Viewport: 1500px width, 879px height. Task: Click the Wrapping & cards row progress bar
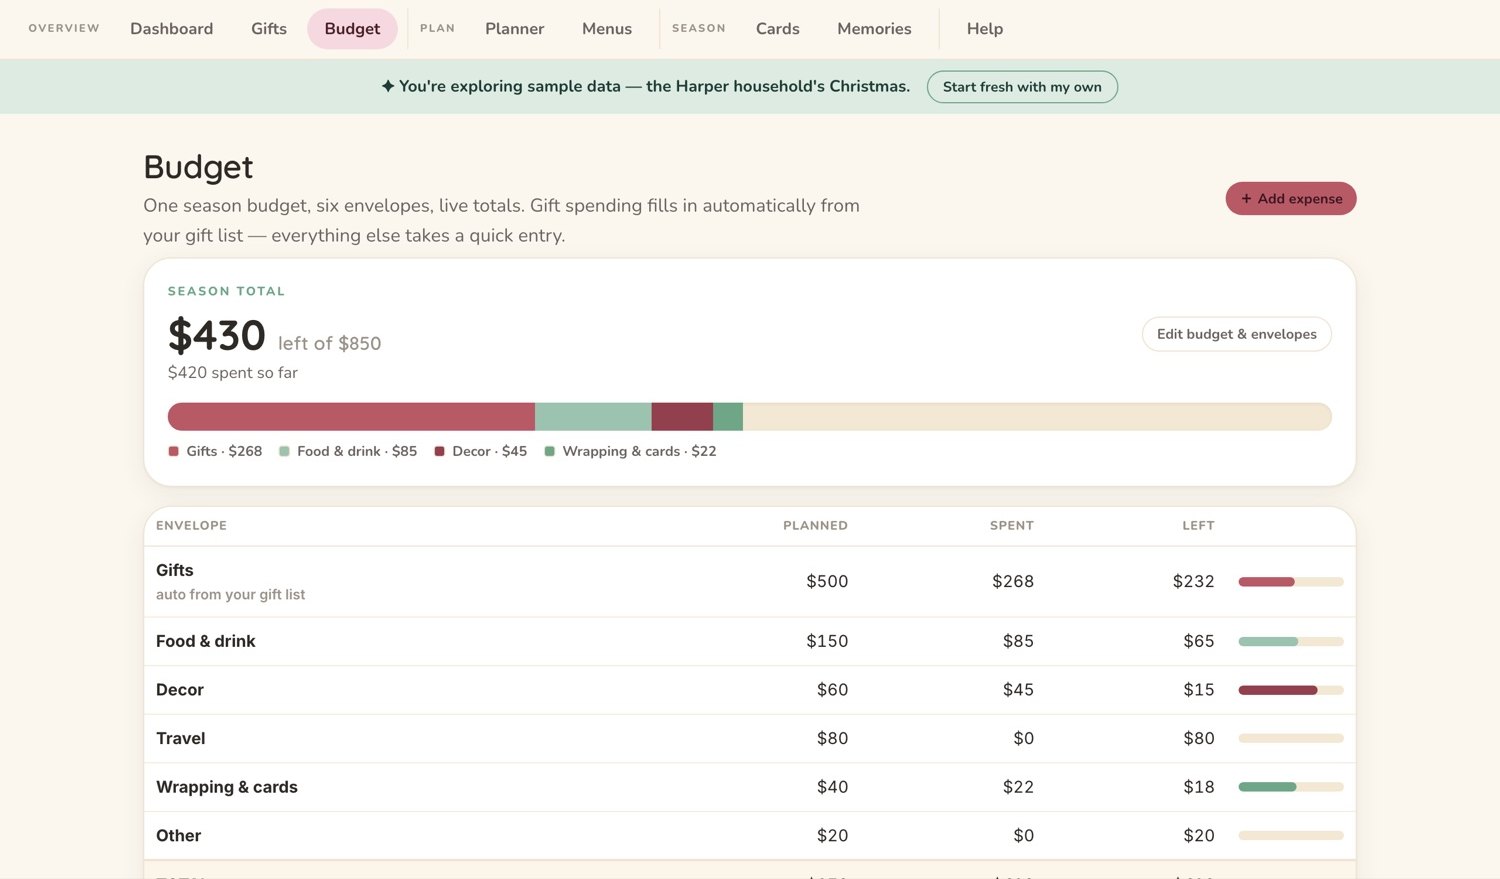(1291, 787)
